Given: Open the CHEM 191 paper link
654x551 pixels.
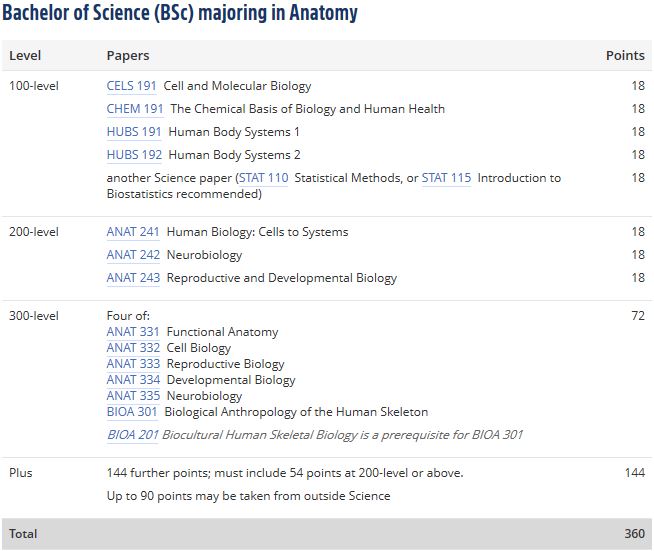Looking at the screenshot, I should point(135,108).
